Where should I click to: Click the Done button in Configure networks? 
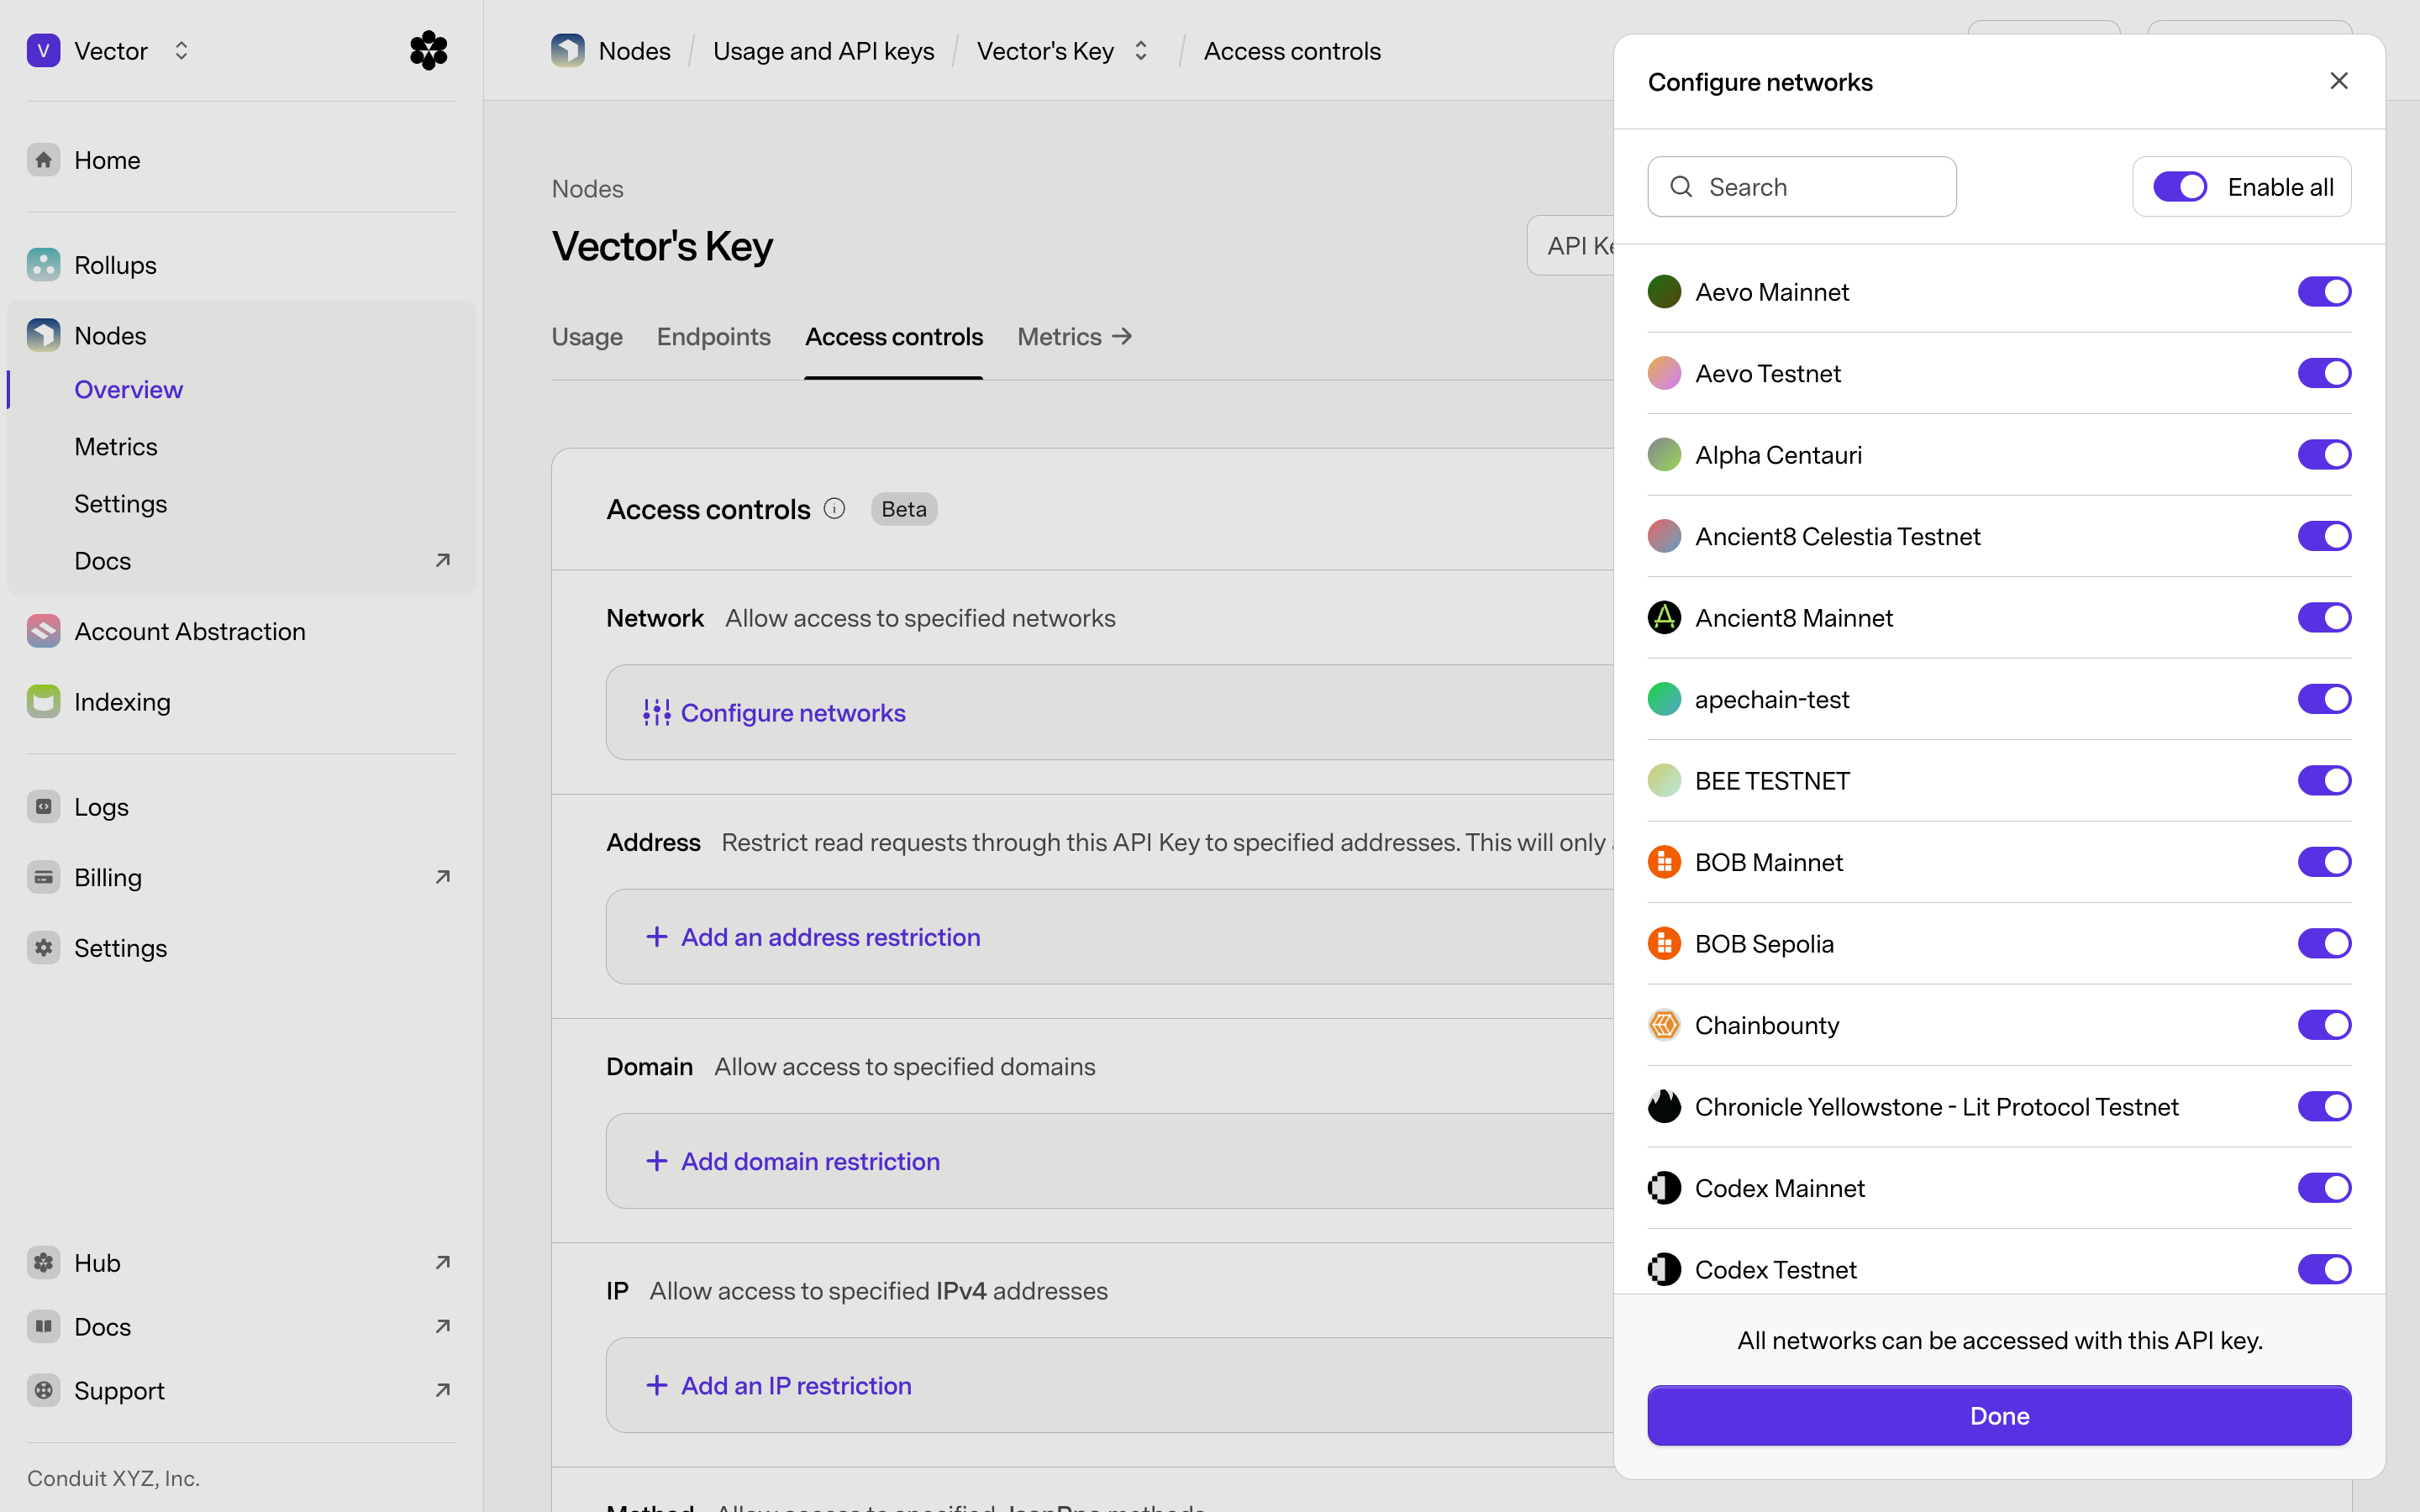pos(1998,1415)
